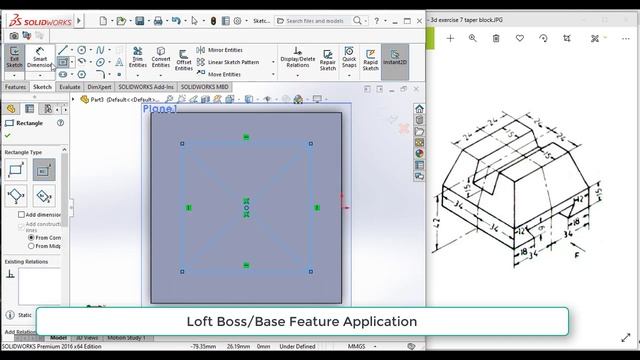
Task: Select the Straight Slot tool
Action: [62, 74]
